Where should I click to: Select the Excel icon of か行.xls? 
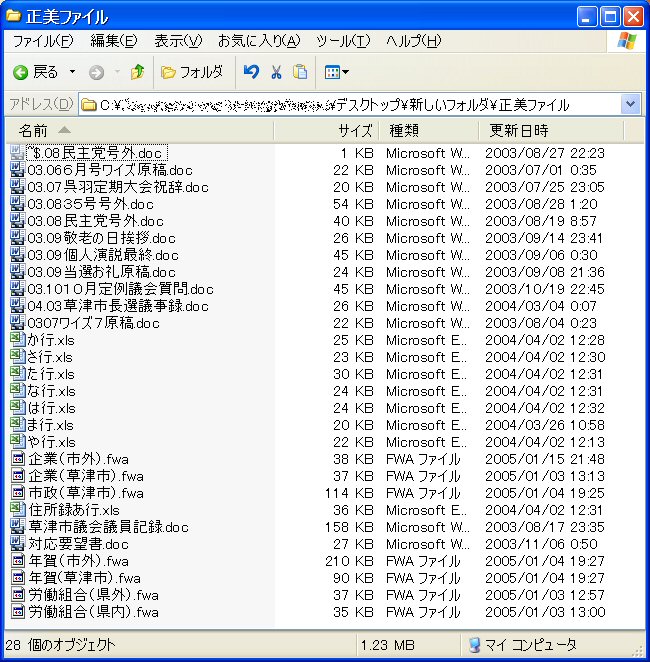tap(17, 340)
